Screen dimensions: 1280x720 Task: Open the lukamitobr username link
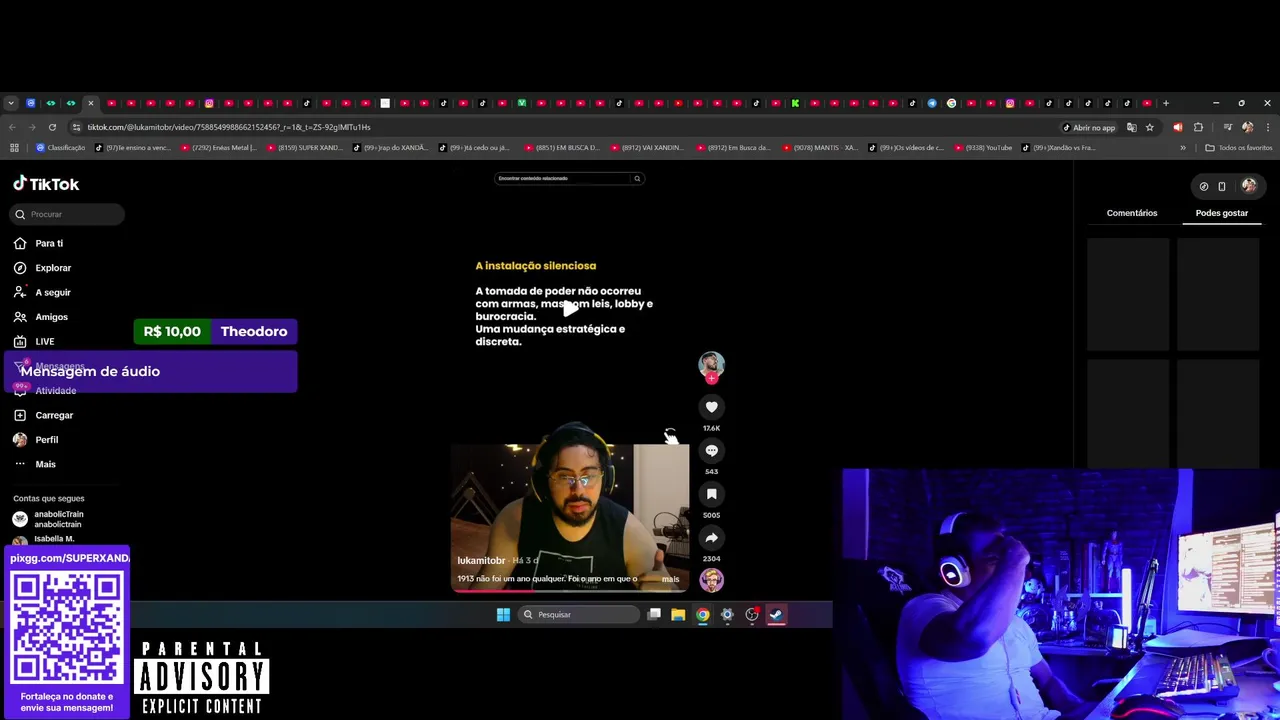click(481, 561)
